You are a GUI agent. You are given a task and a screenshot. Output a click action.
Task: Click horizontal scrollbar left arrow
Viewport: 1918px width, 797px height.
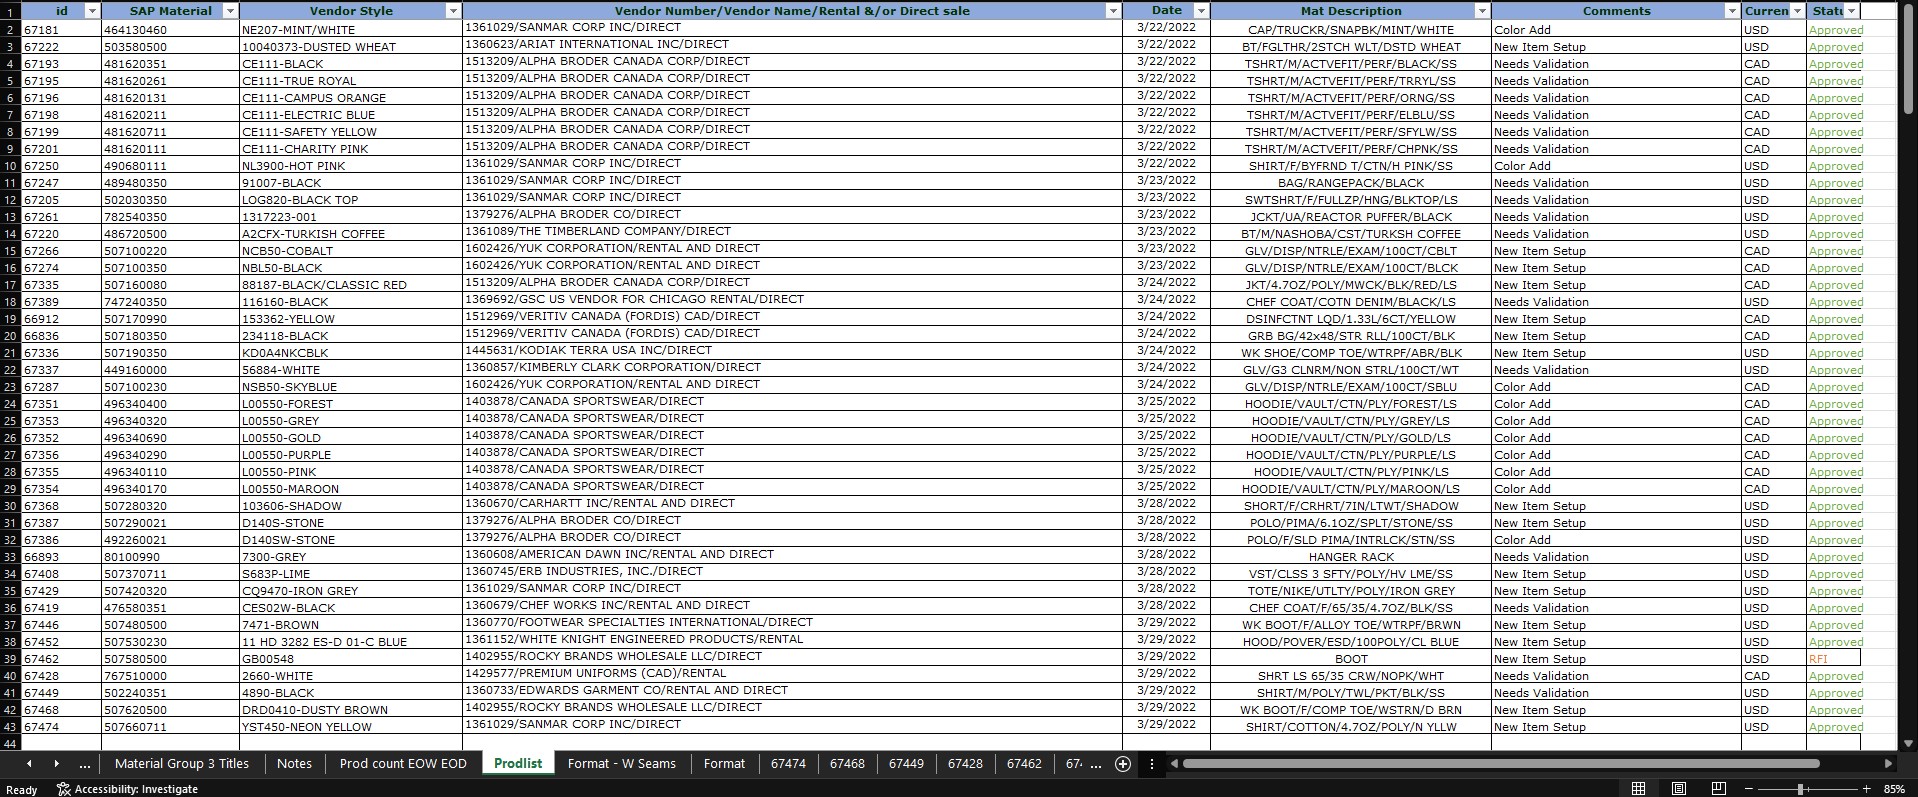(1174, 764)
